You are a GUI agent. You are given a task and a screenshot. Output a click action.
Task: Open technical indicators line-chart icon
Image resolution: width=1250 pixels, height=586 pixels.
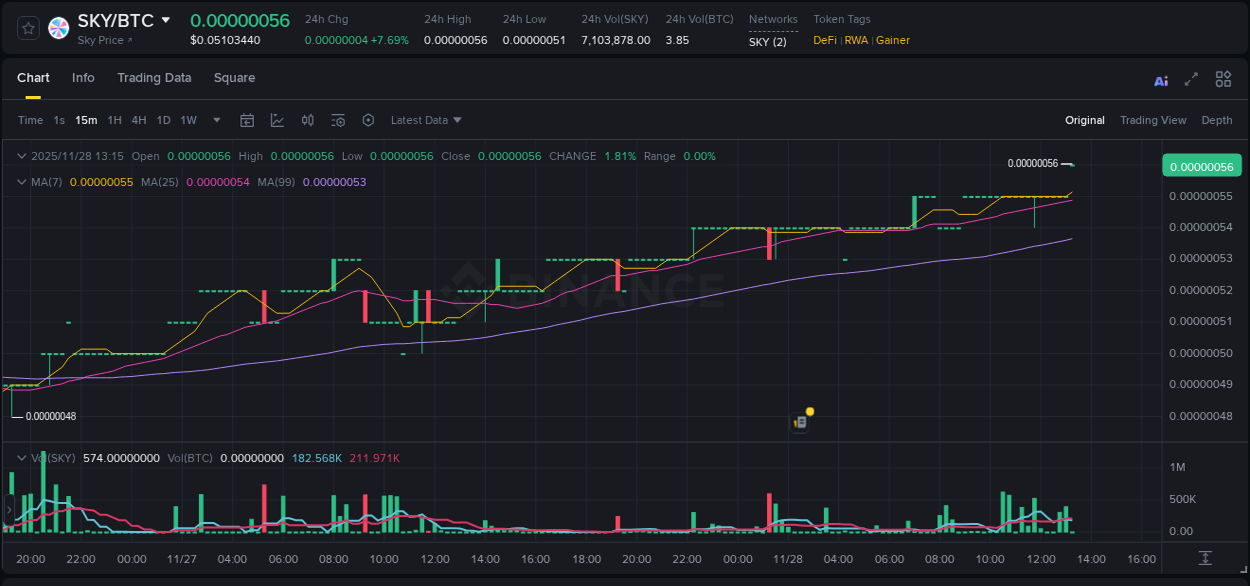tap(277, 120)
